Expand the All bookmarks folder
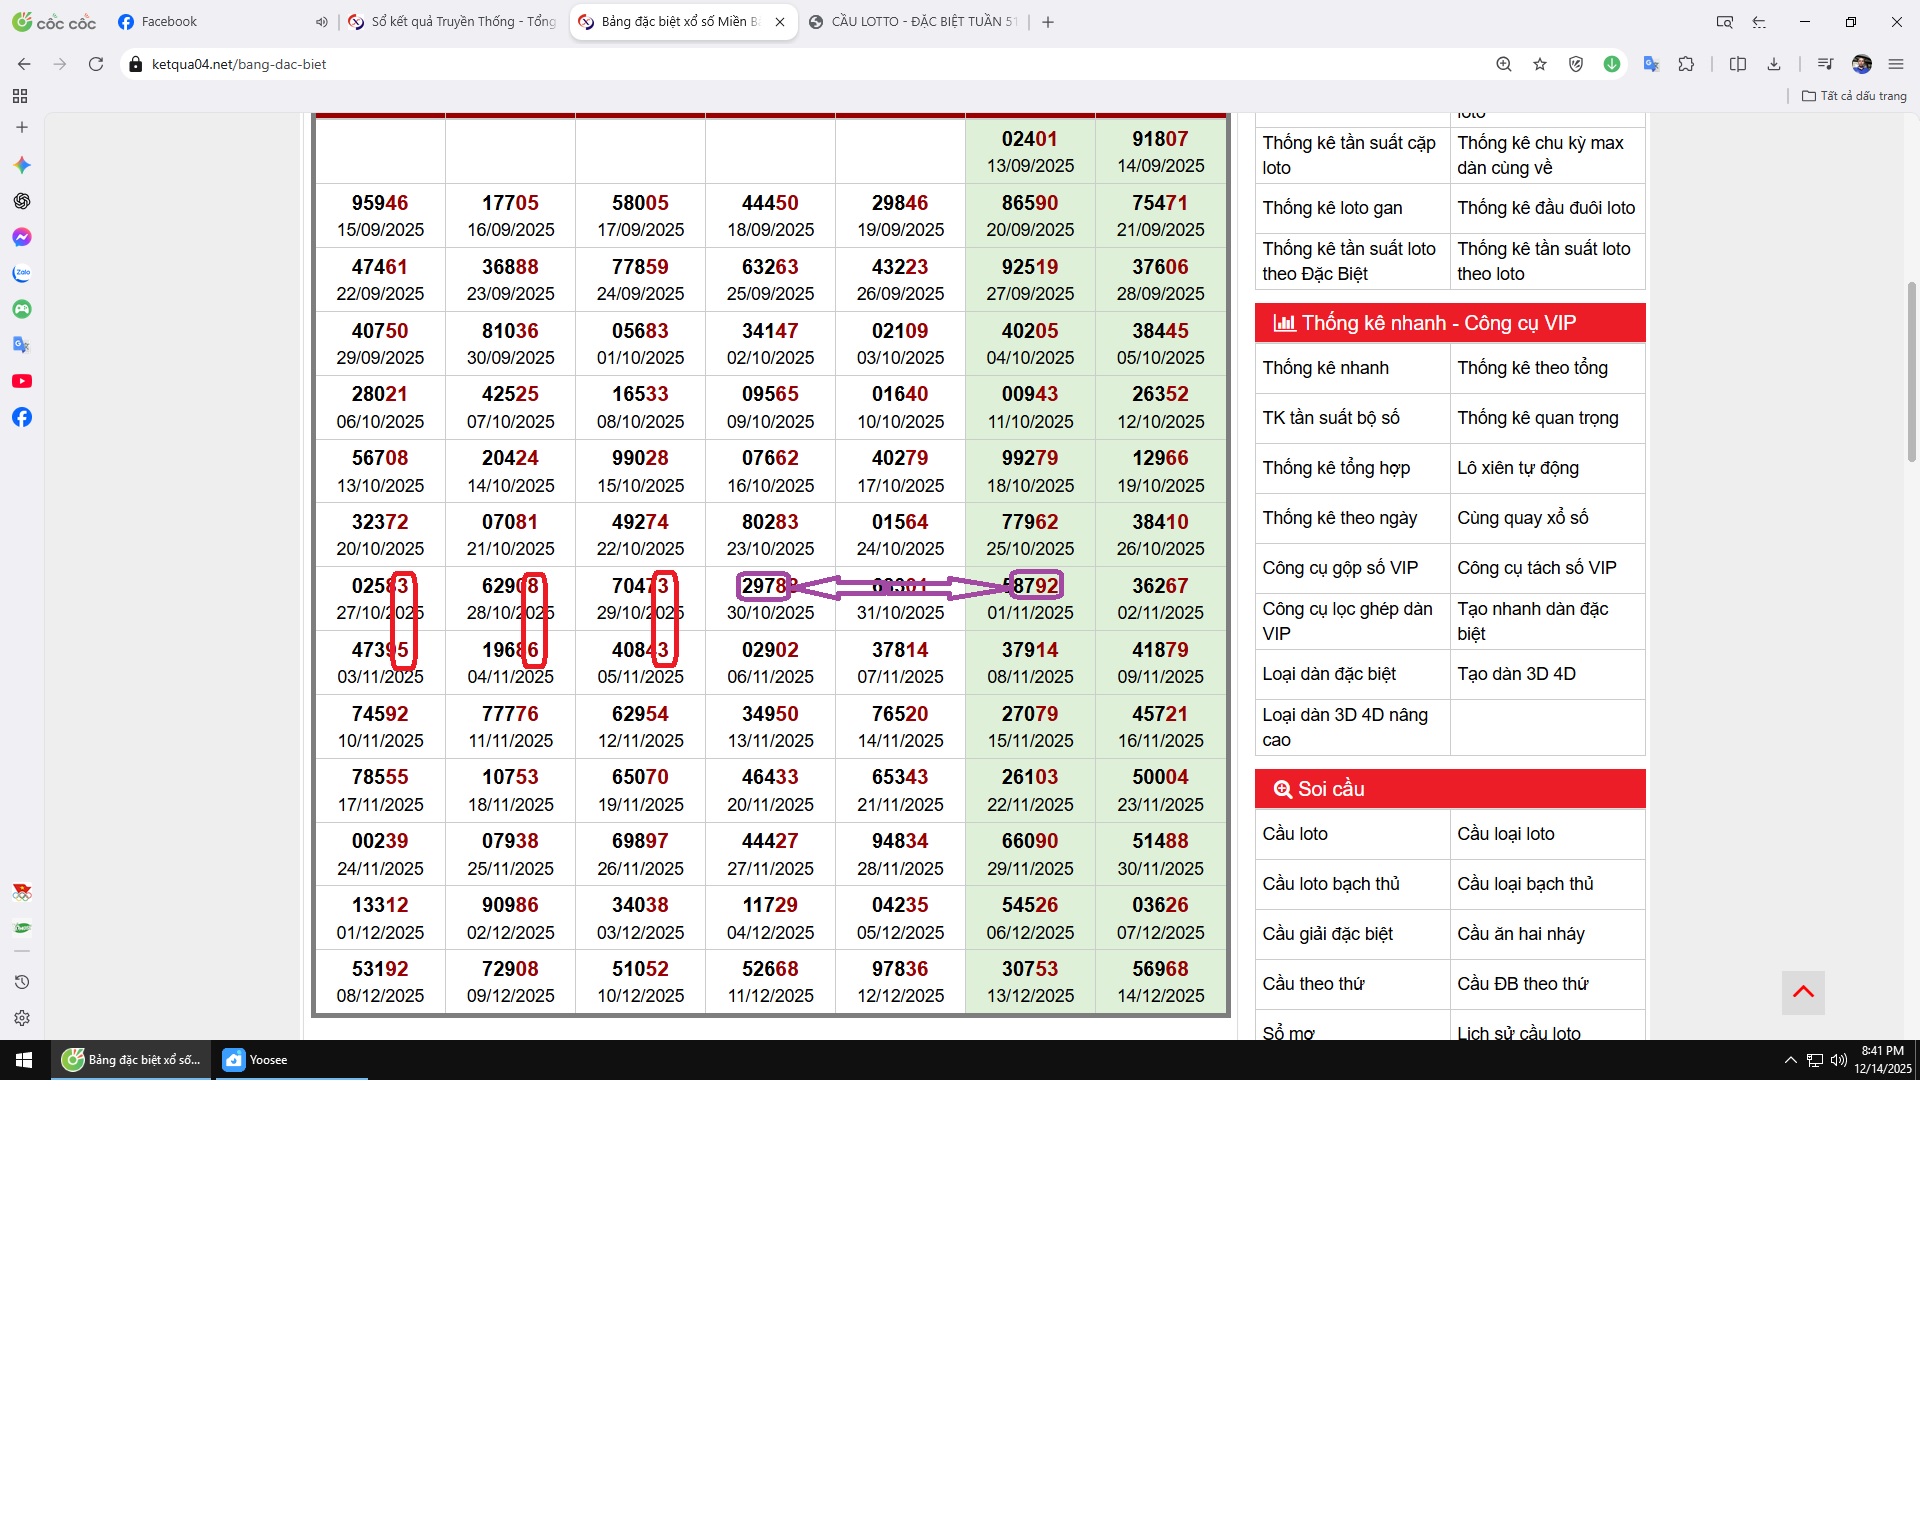This screenshot has height=1536, width=1920. (1854, 96)
